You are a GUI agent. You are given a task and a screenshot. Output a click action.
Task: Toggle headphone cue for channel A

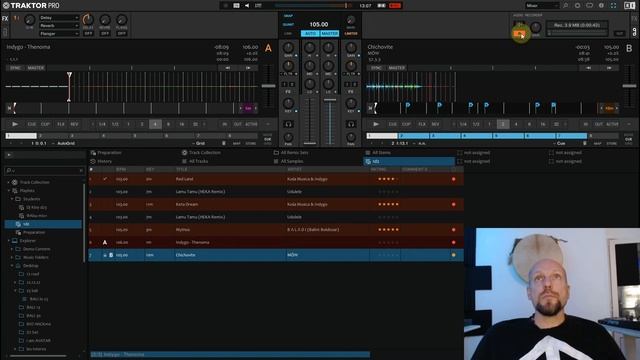(288, 124)
